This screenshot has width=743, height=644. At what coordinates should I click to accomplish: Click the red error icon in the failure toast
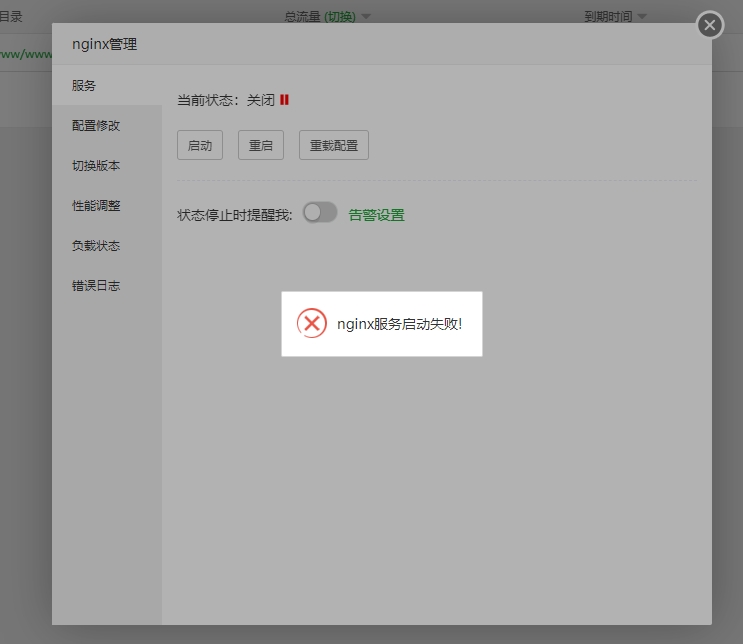[x=311, y=323]
